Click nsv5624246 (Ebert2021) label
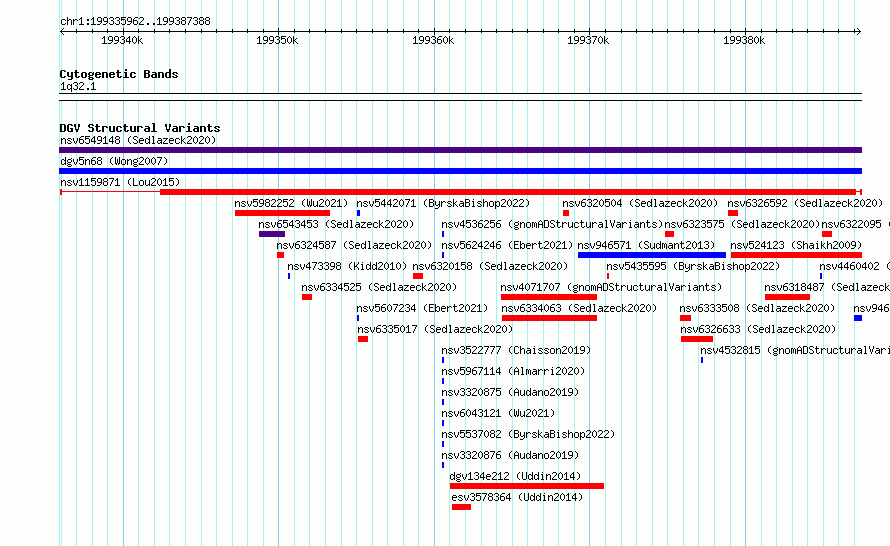 coord(507,245)
